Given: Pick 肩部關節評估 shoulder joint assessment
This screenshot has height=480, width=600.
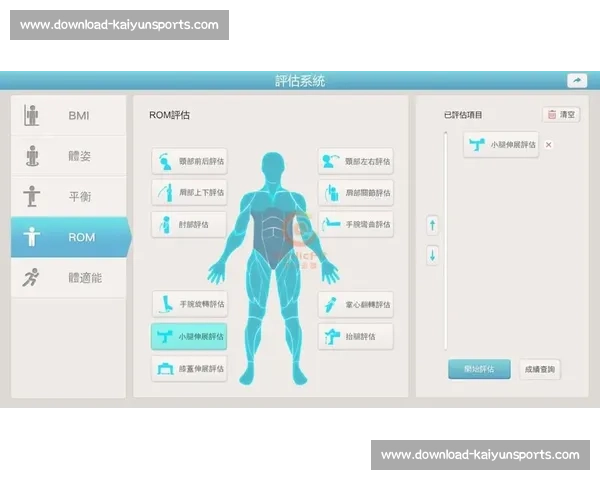Looking at the screenshot, I should [x=356, y=193].
